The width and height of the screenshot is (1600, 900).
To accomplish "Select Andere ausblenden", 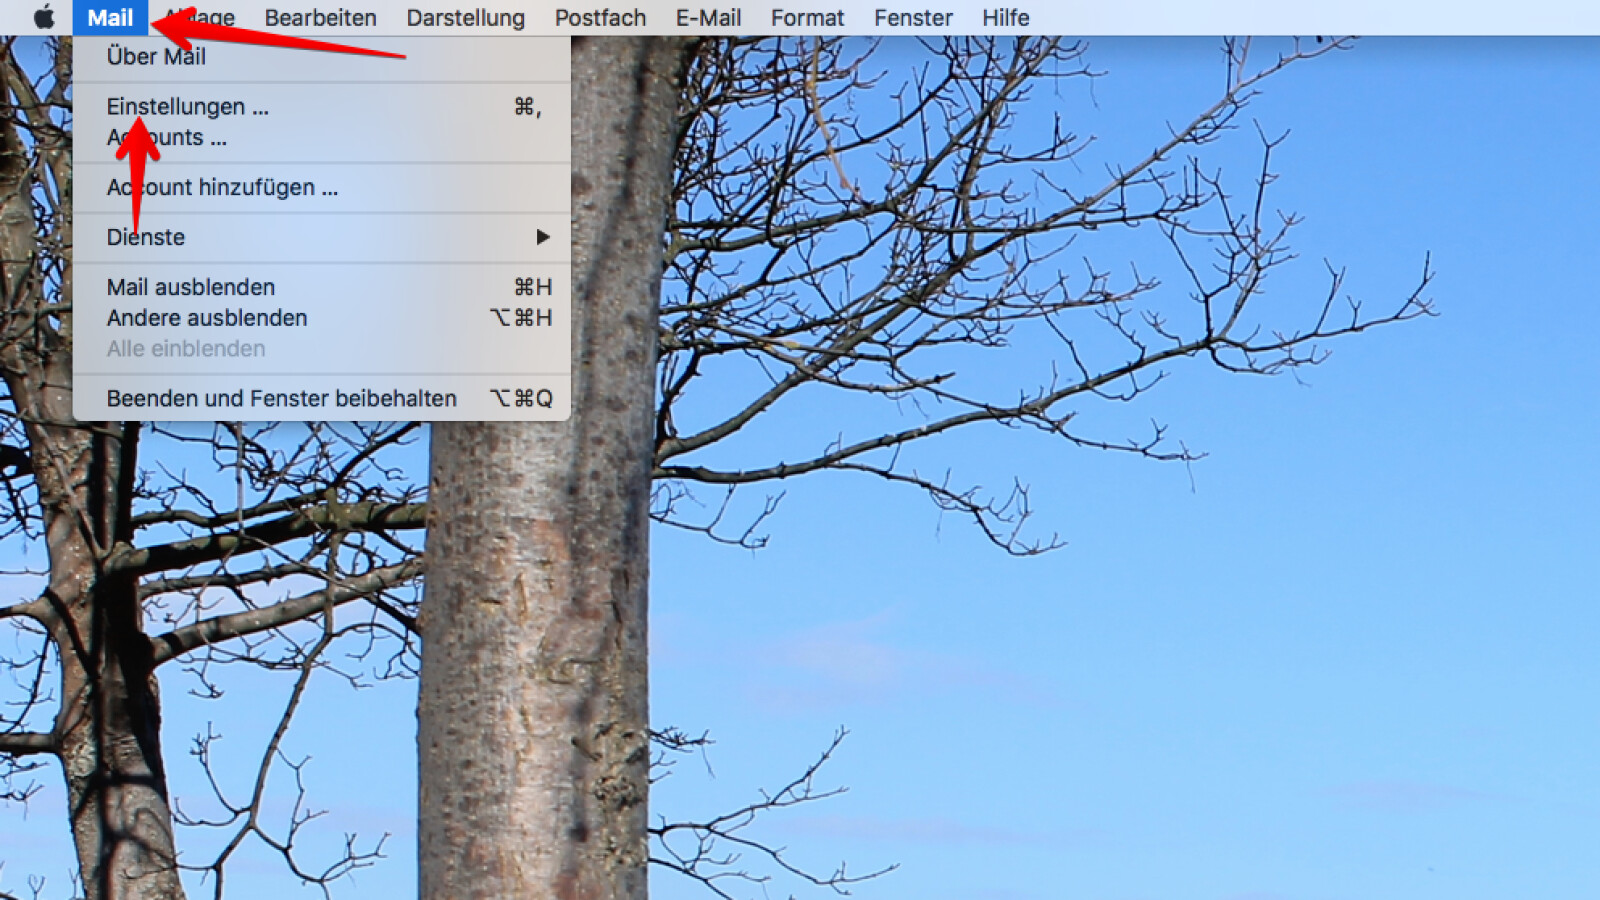I will tap(207, 318).
